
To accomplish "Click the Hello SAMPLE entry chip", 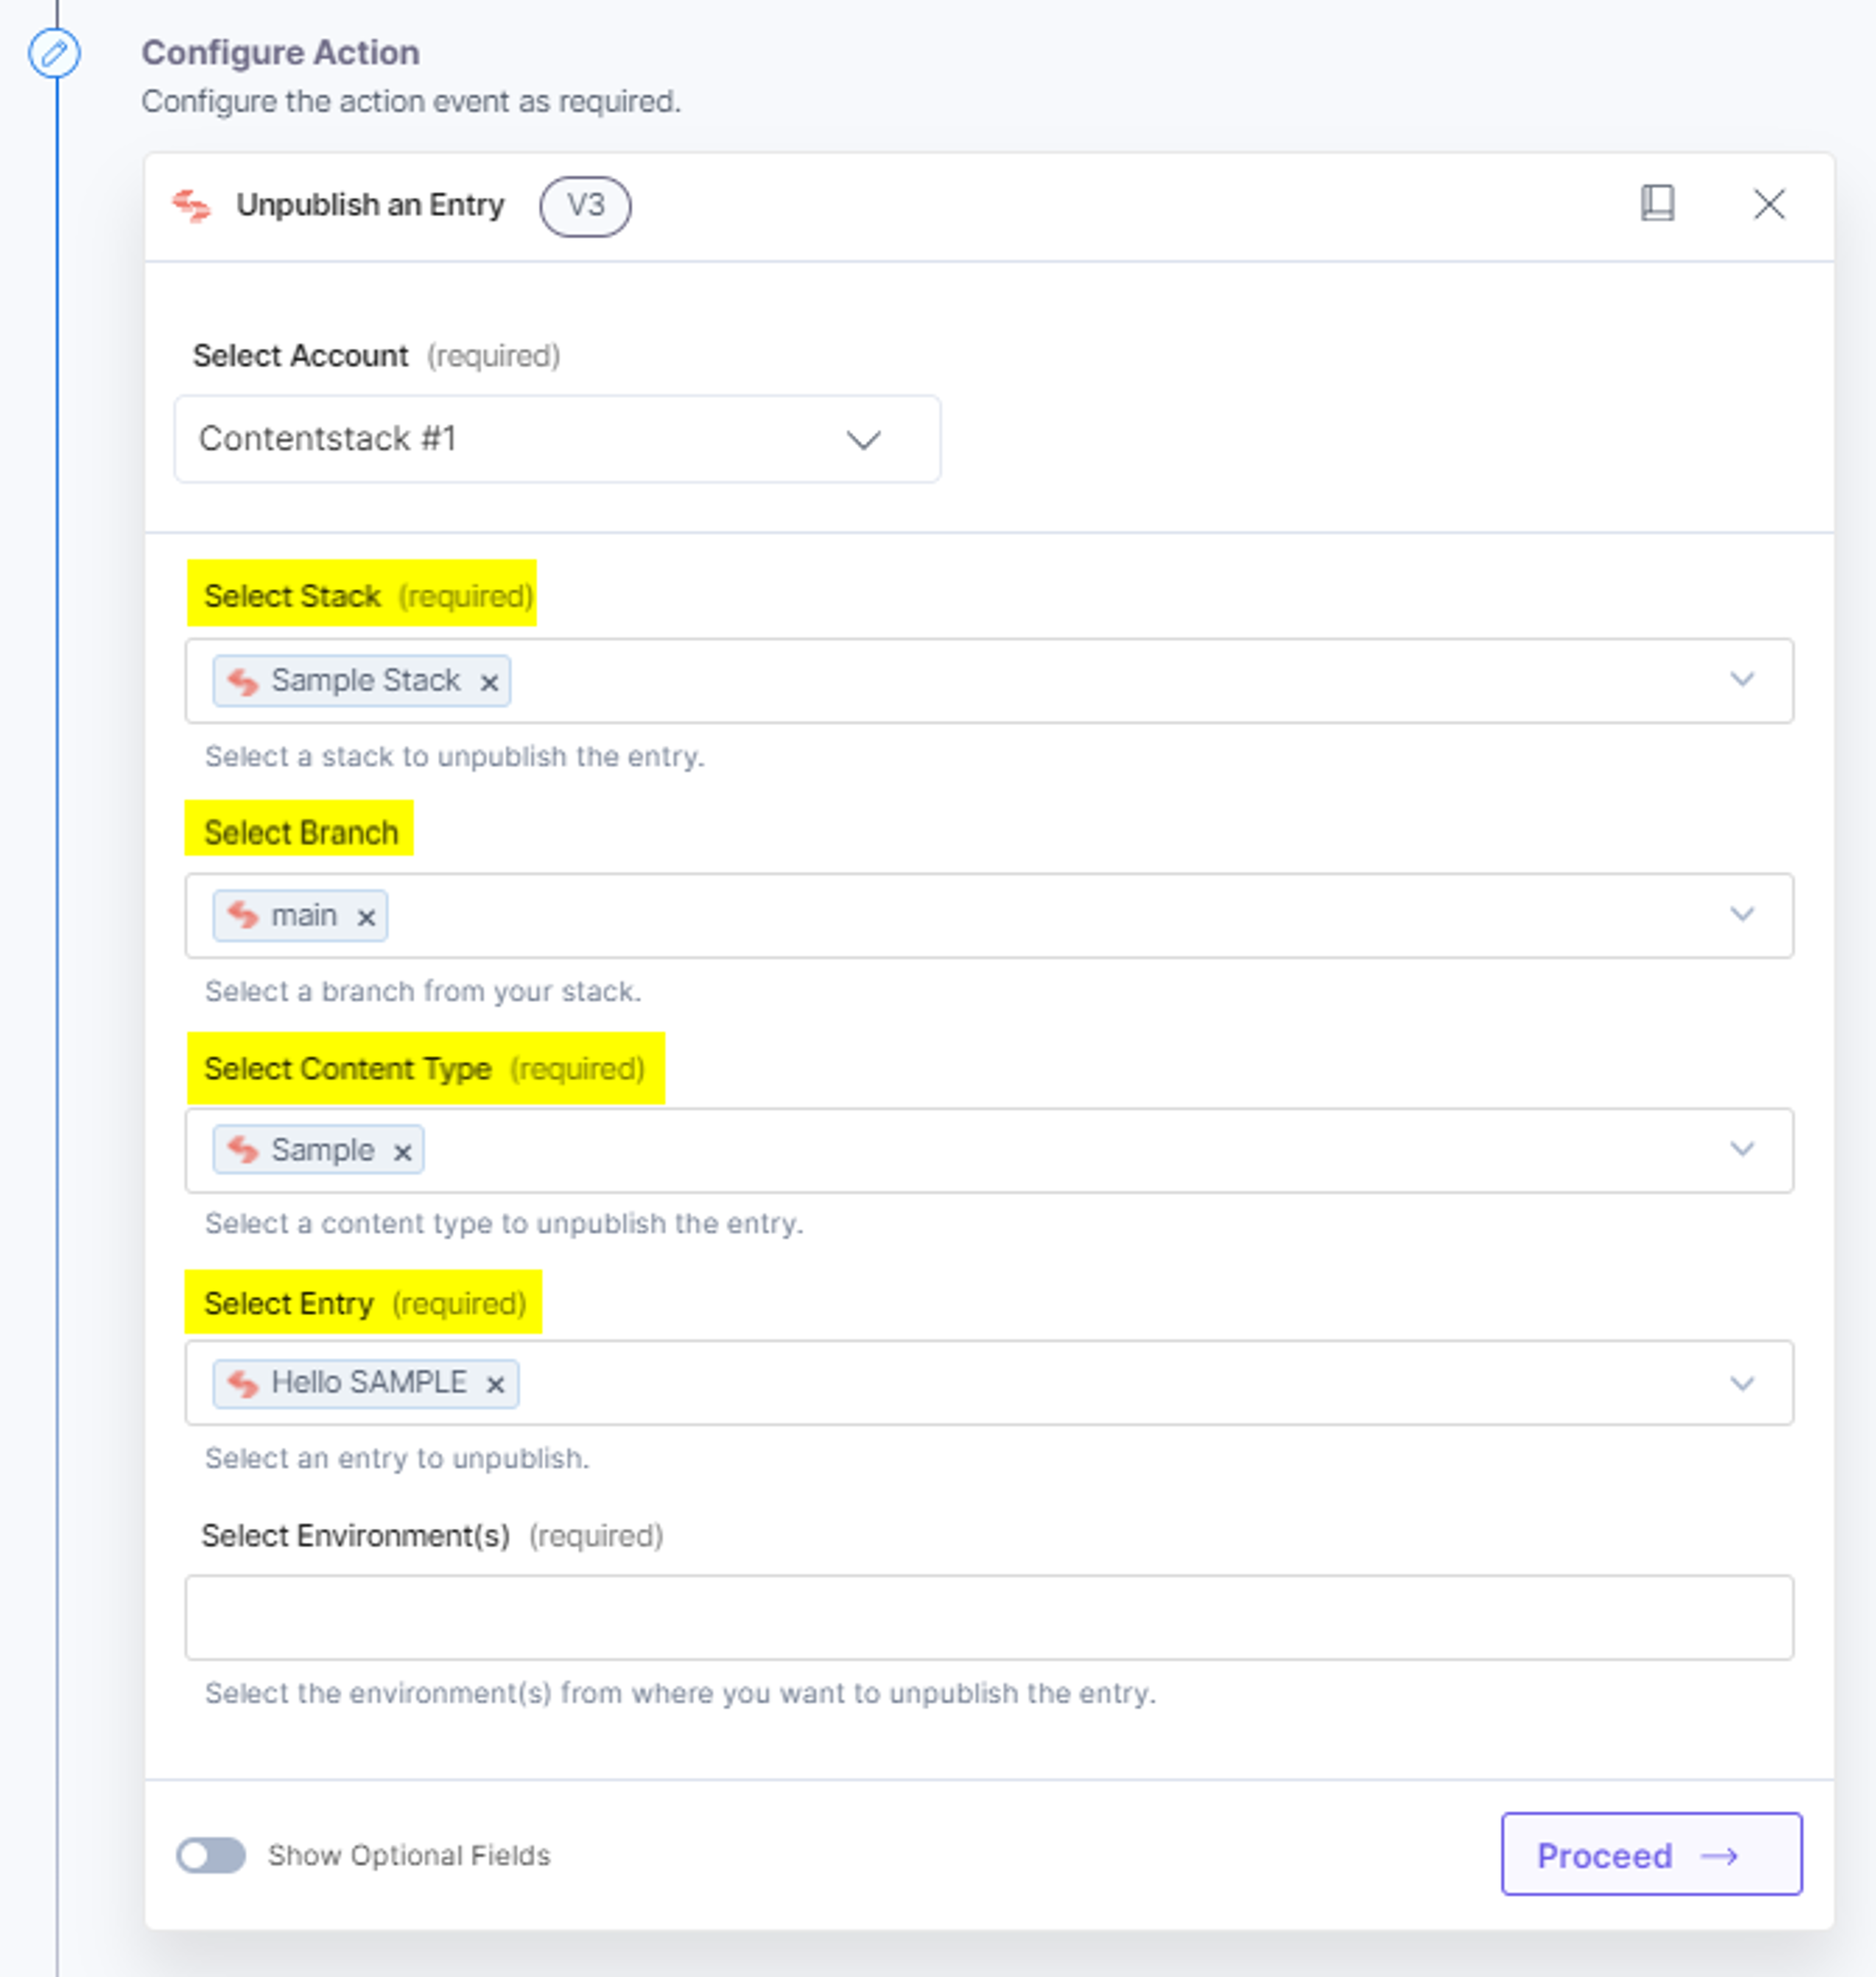I will click(365, 1383).
